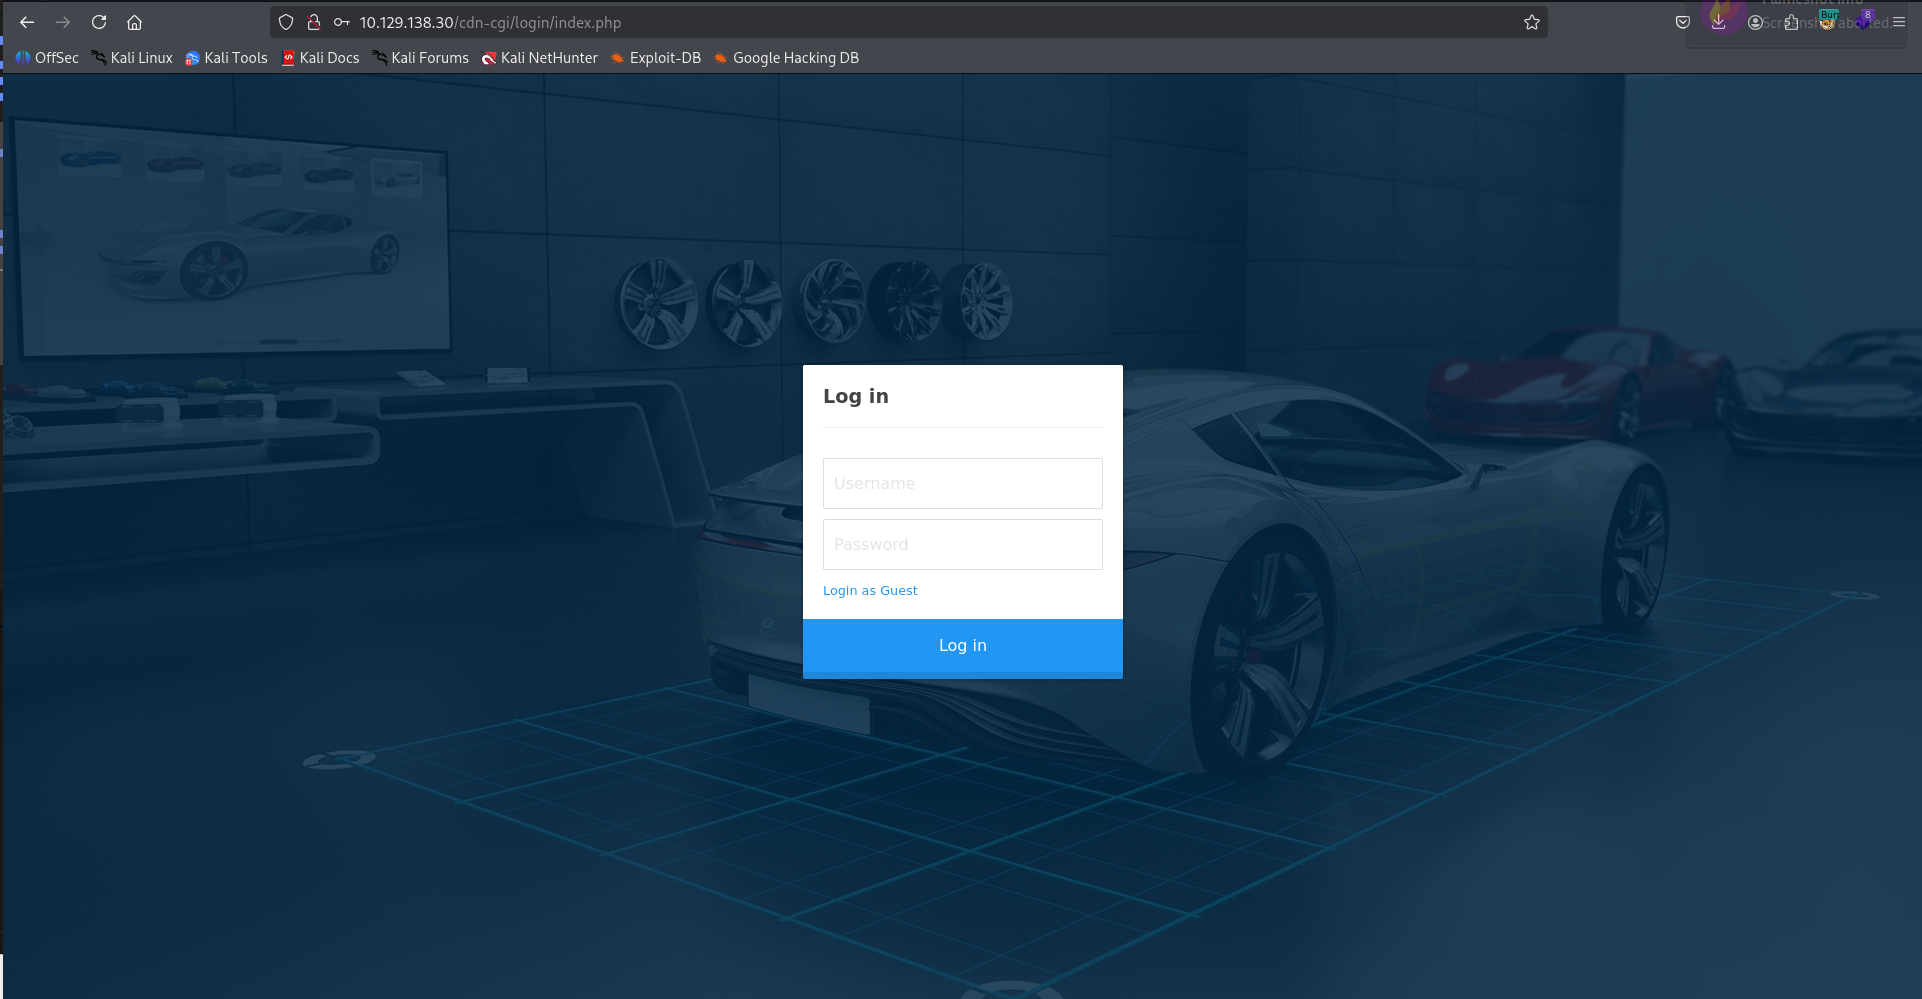Click the Login as Guest link

(x=870, y=590)
